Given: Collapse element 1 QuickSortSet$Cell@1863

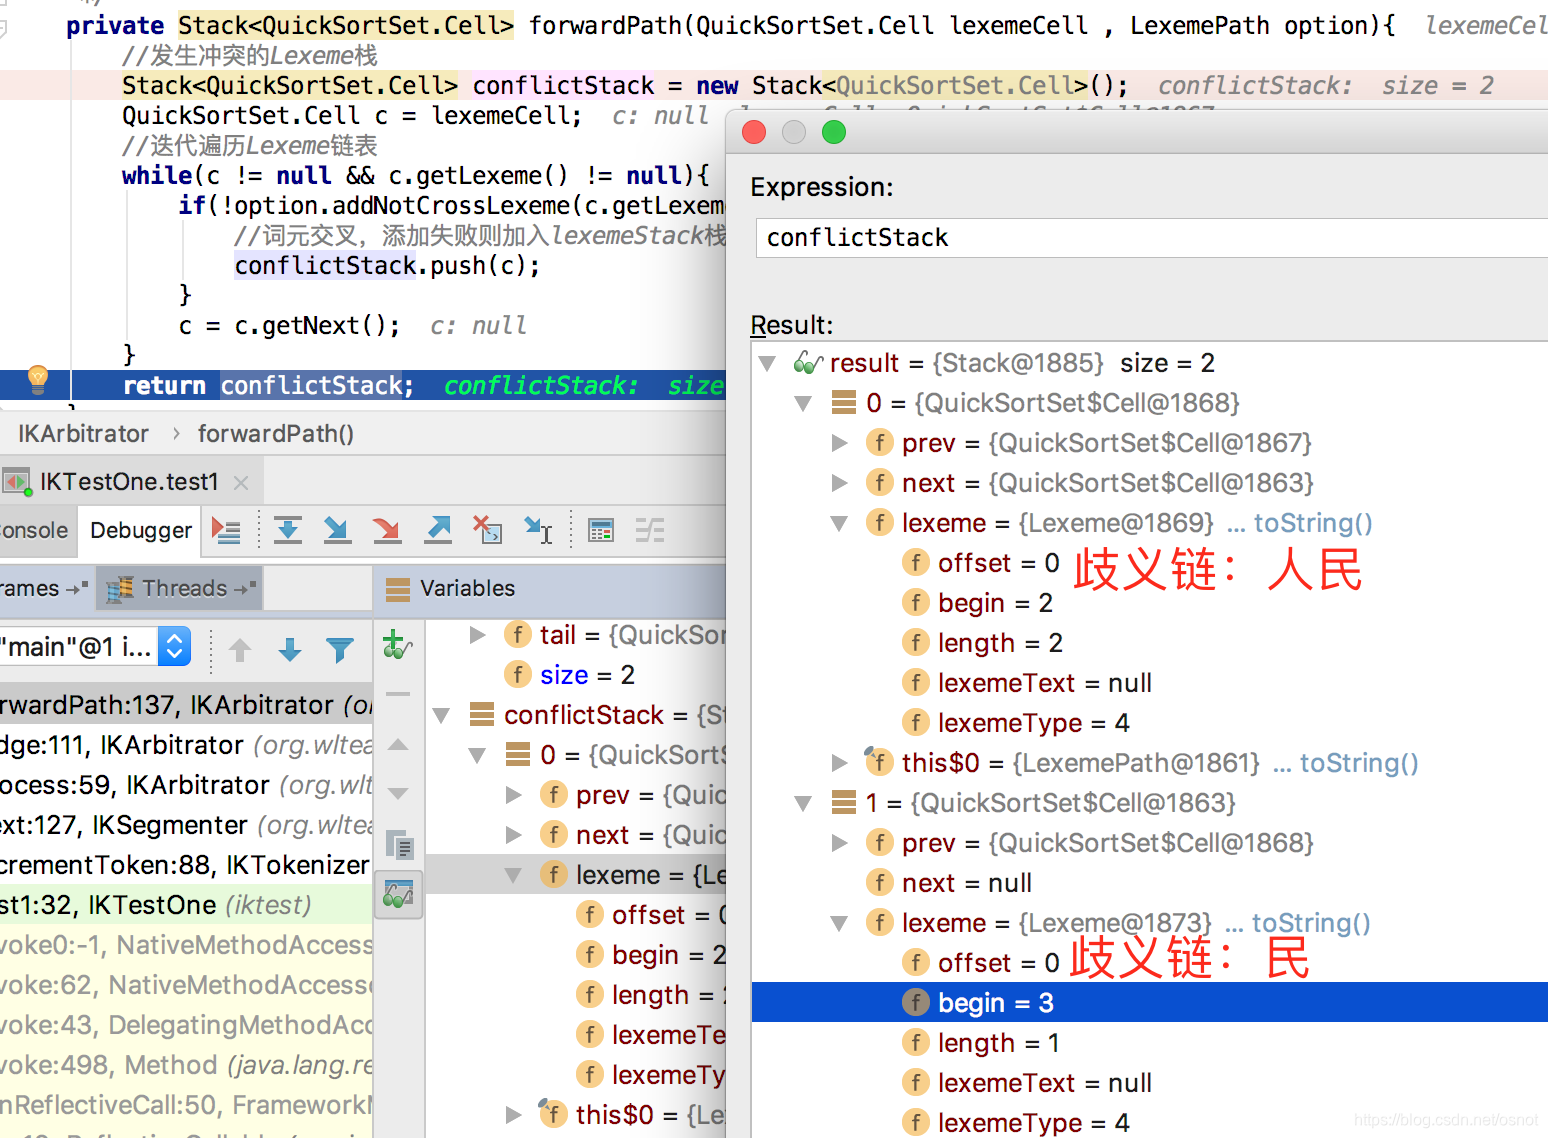Looking at the screenshot, I should tap(803, 803).
